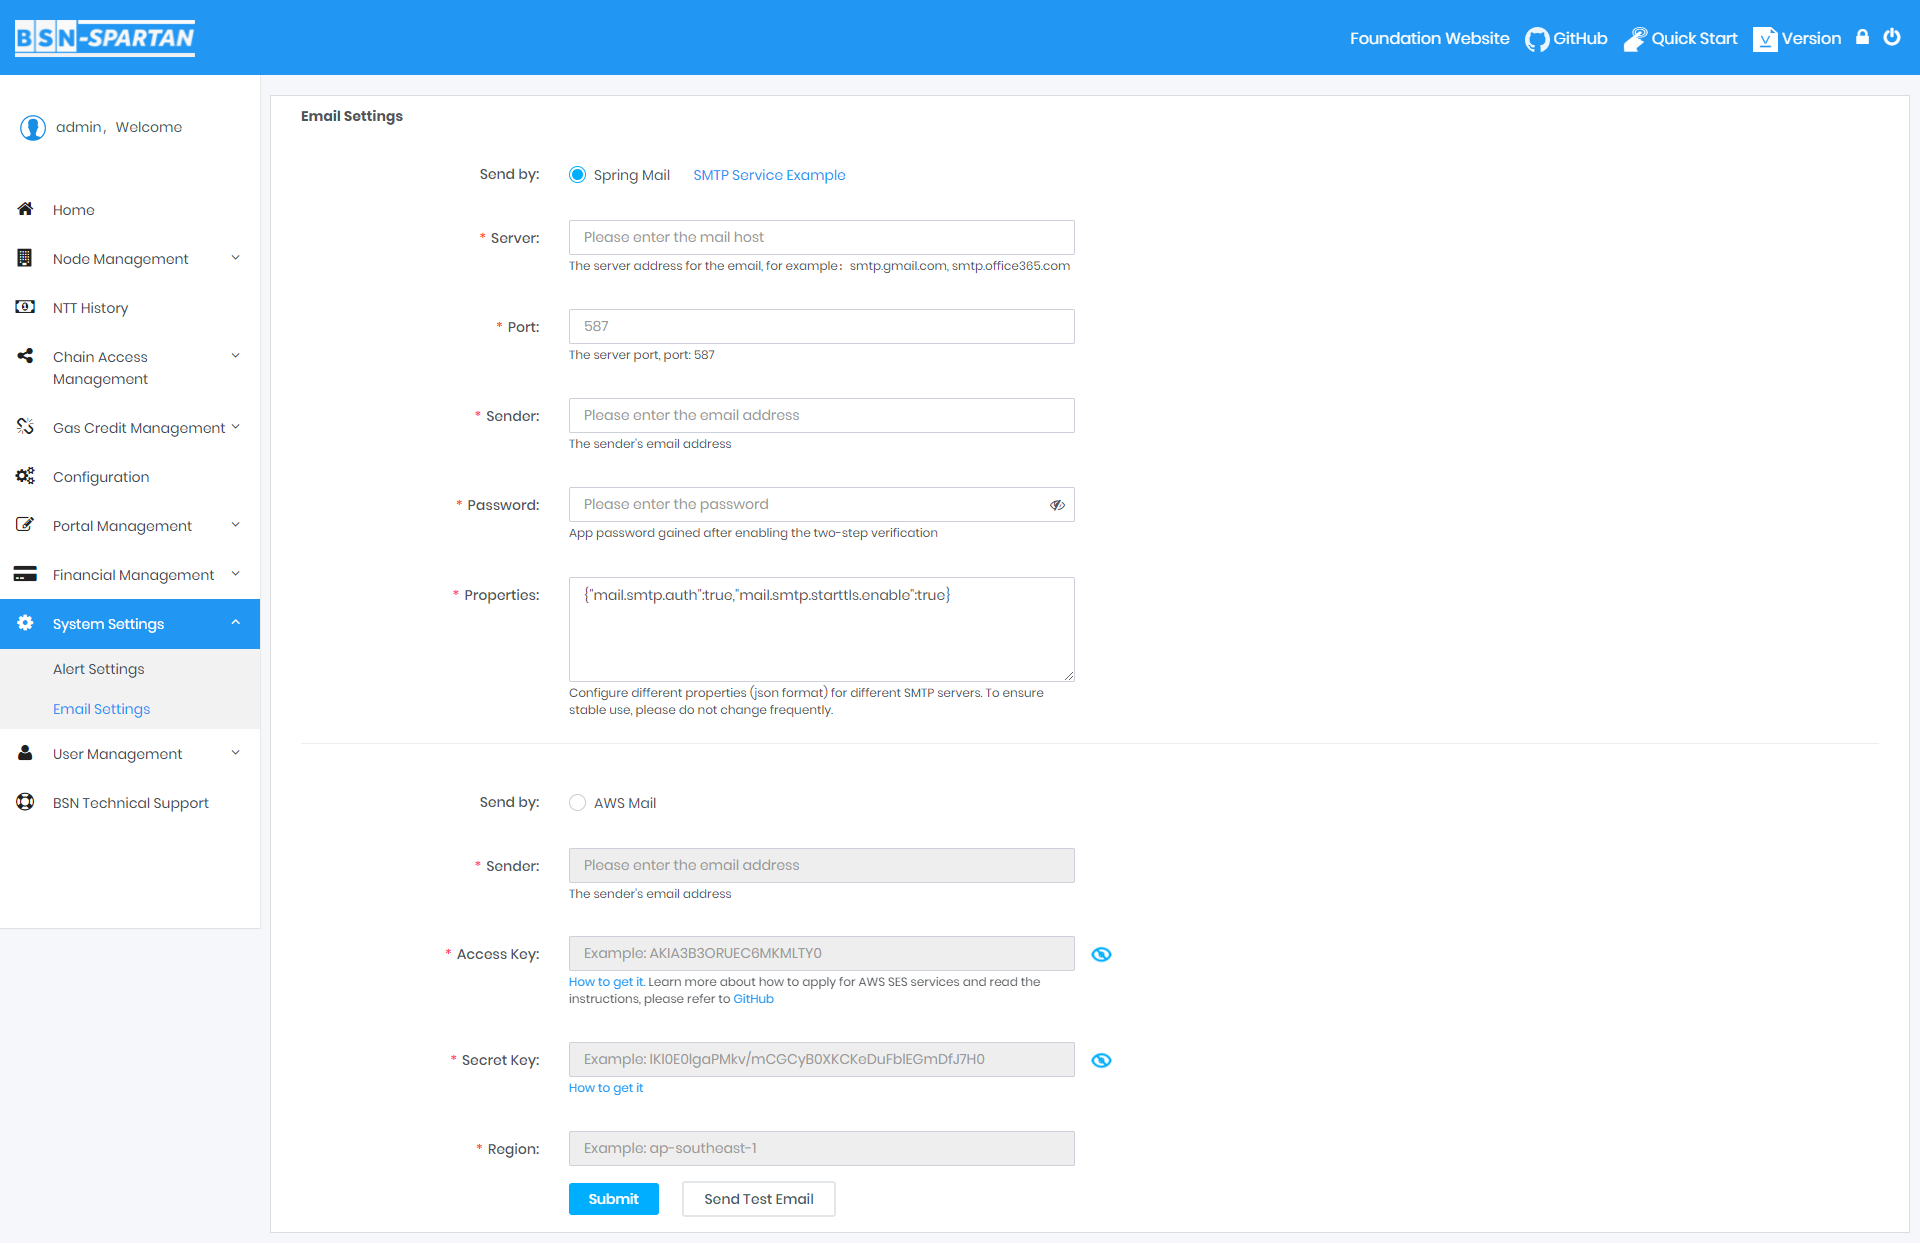
Task: Select the Configuration gear icon in sidebar
Action: 25,476
